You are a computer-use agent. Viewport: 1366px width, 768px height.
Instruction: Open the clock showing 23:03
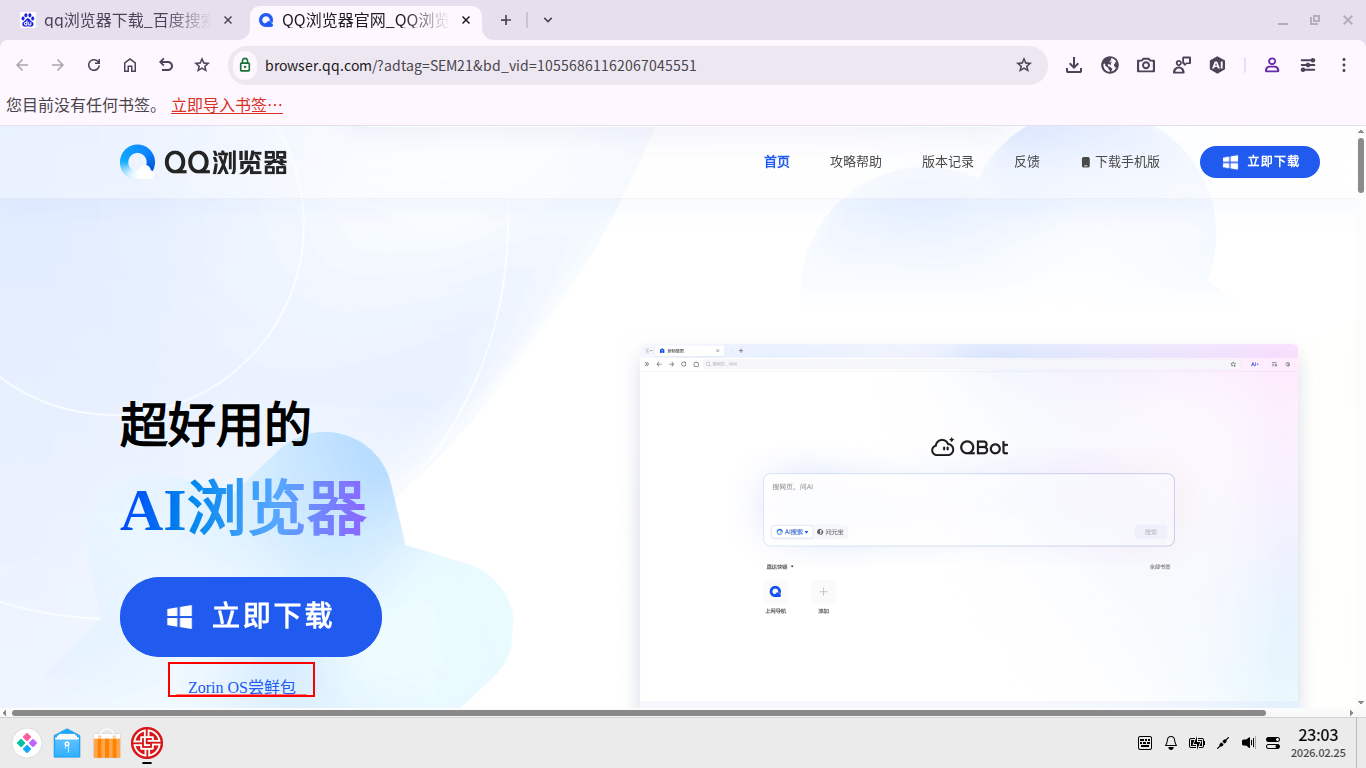(x=1318, y=743)
